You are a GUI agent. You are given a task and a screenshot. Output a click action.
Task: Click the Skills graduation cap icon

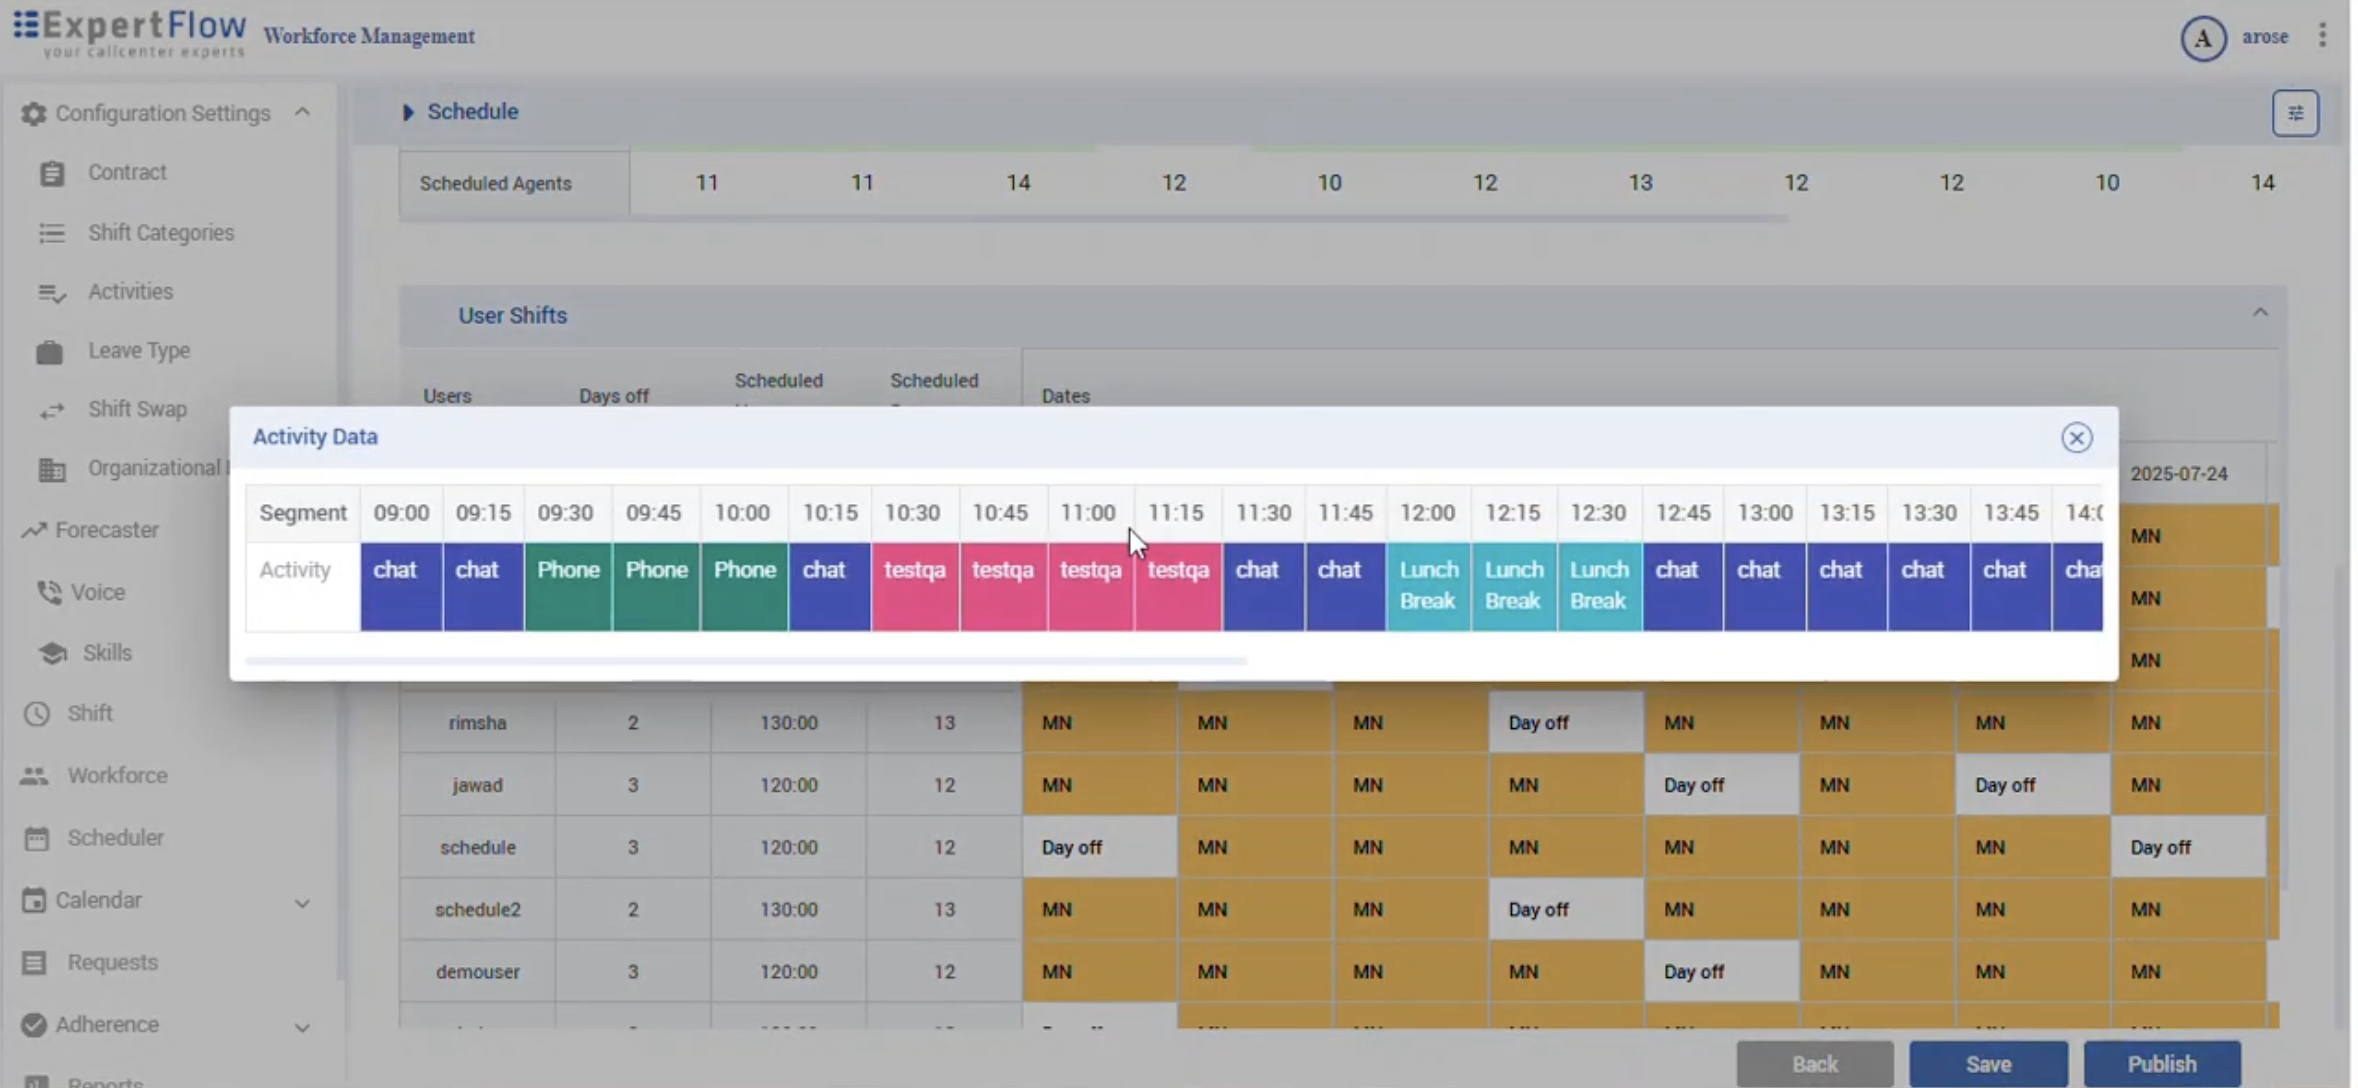click(x=52, y=653)
